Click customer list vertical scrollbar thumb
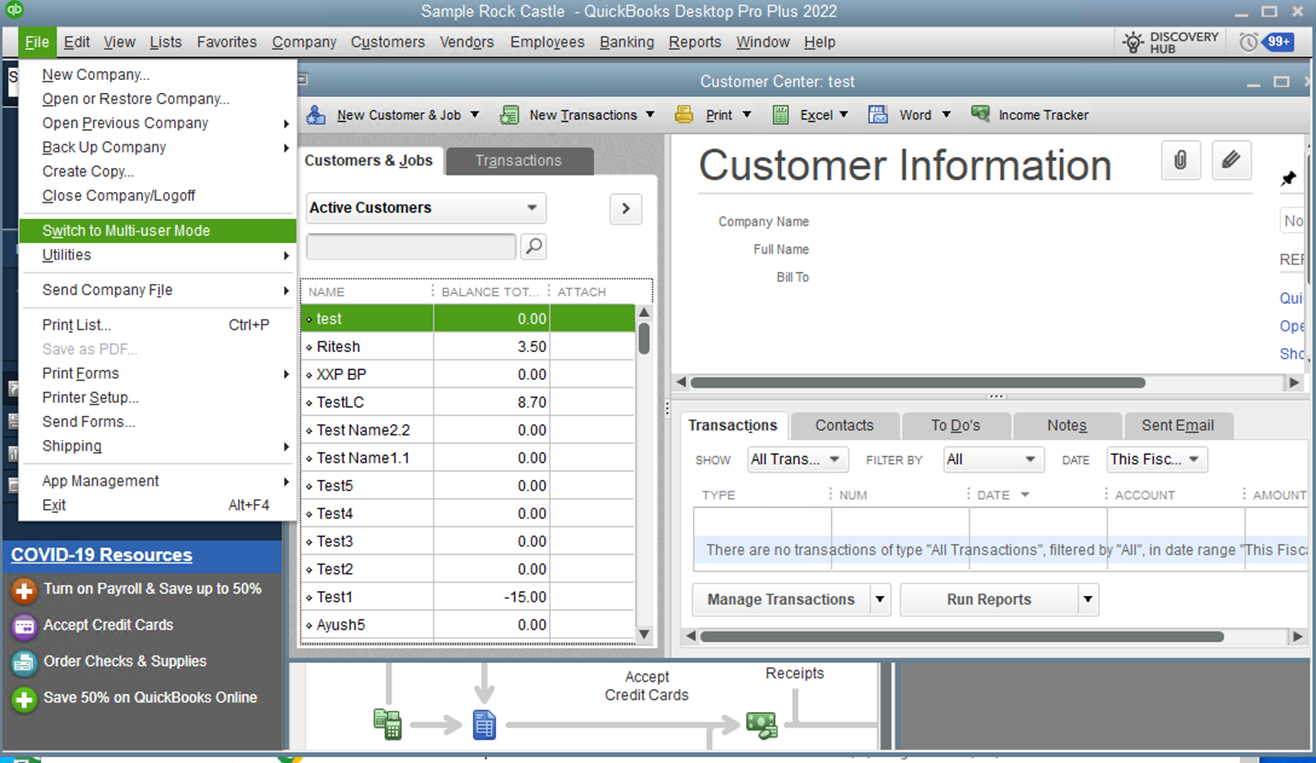The image size is (1316, 763). click(x=644, y=338)
